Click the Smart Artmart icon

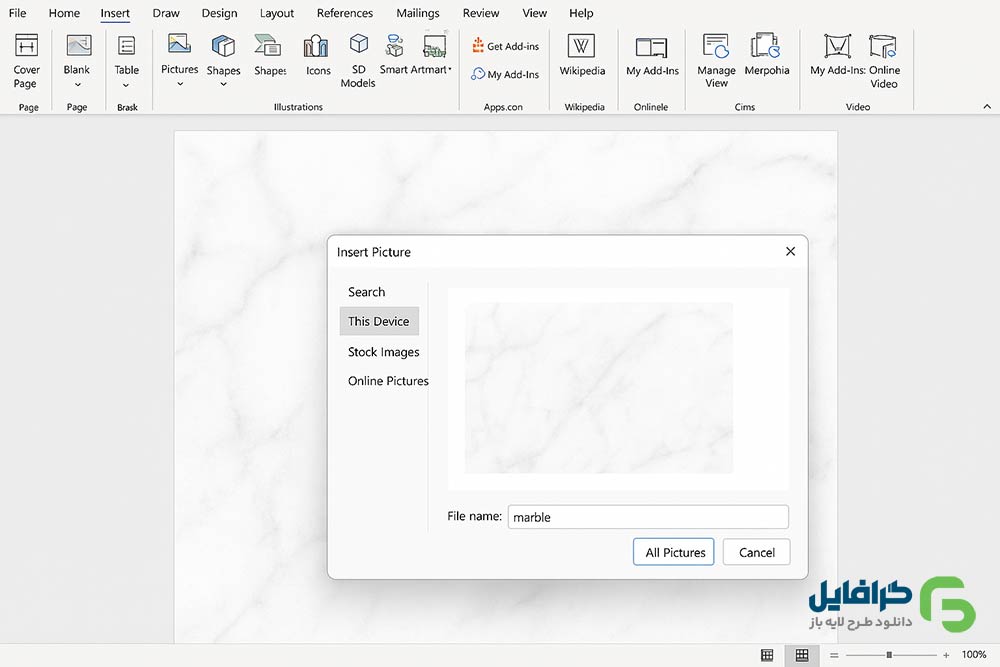tap(434, 46)
